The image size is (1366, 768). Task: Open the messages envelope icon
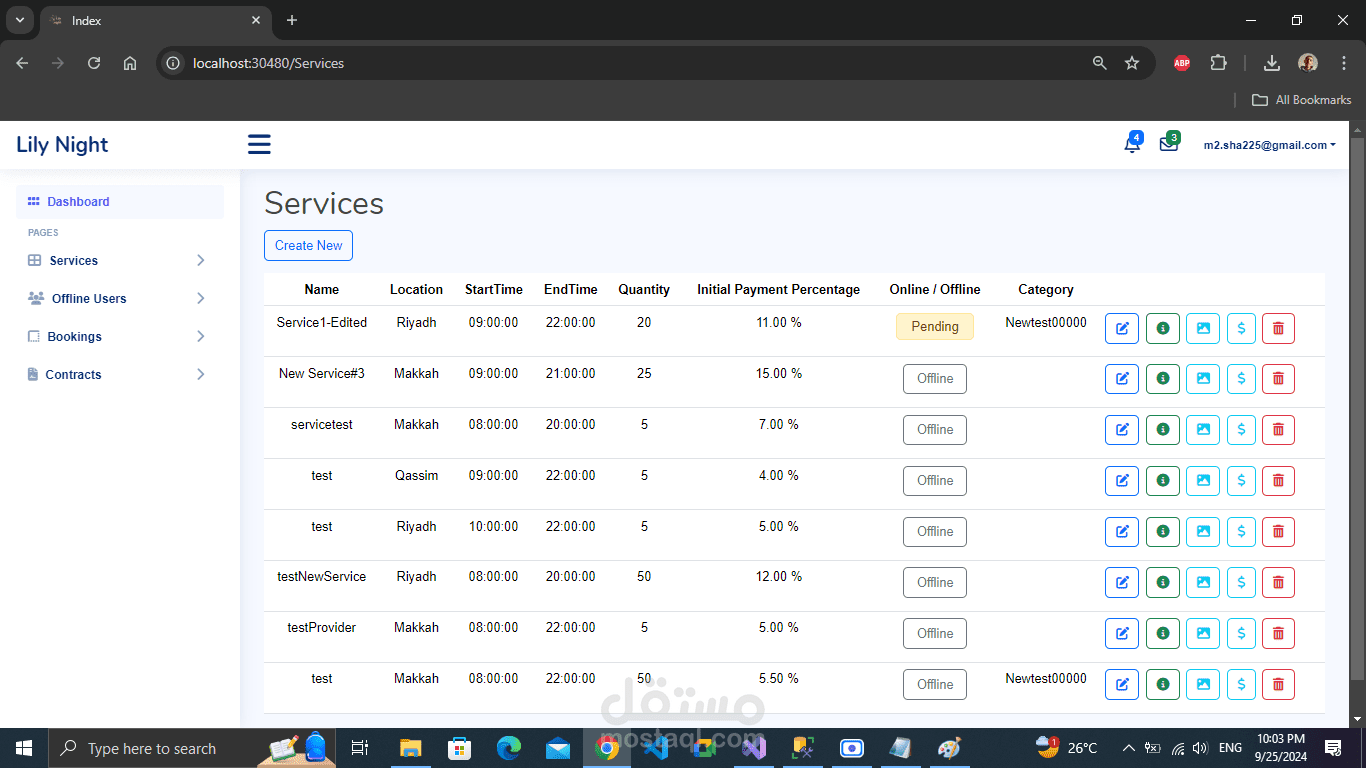tap(1168, 144)
